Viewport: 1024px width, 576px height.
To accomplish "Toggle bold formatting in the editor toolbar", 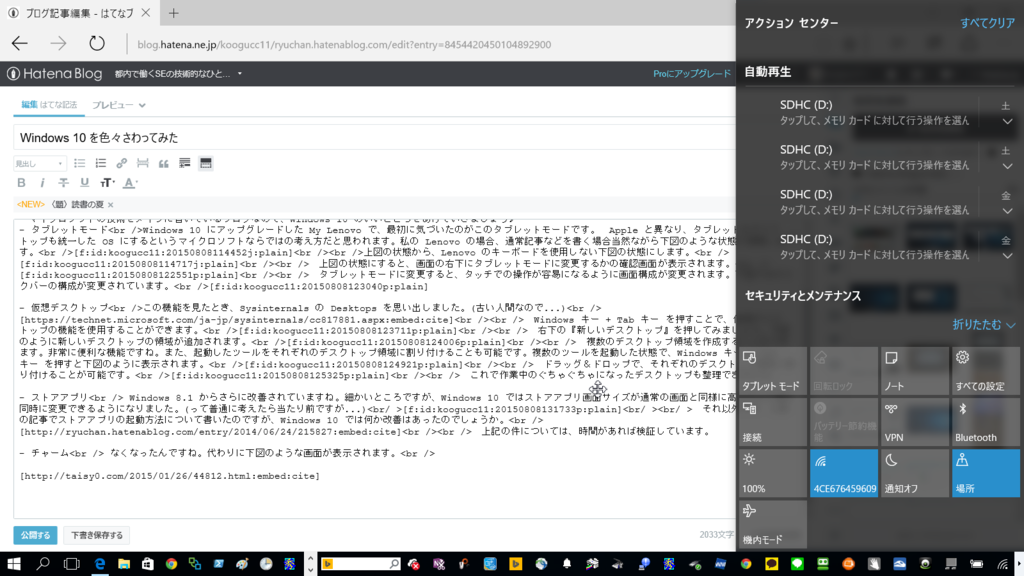I will 22,183.
